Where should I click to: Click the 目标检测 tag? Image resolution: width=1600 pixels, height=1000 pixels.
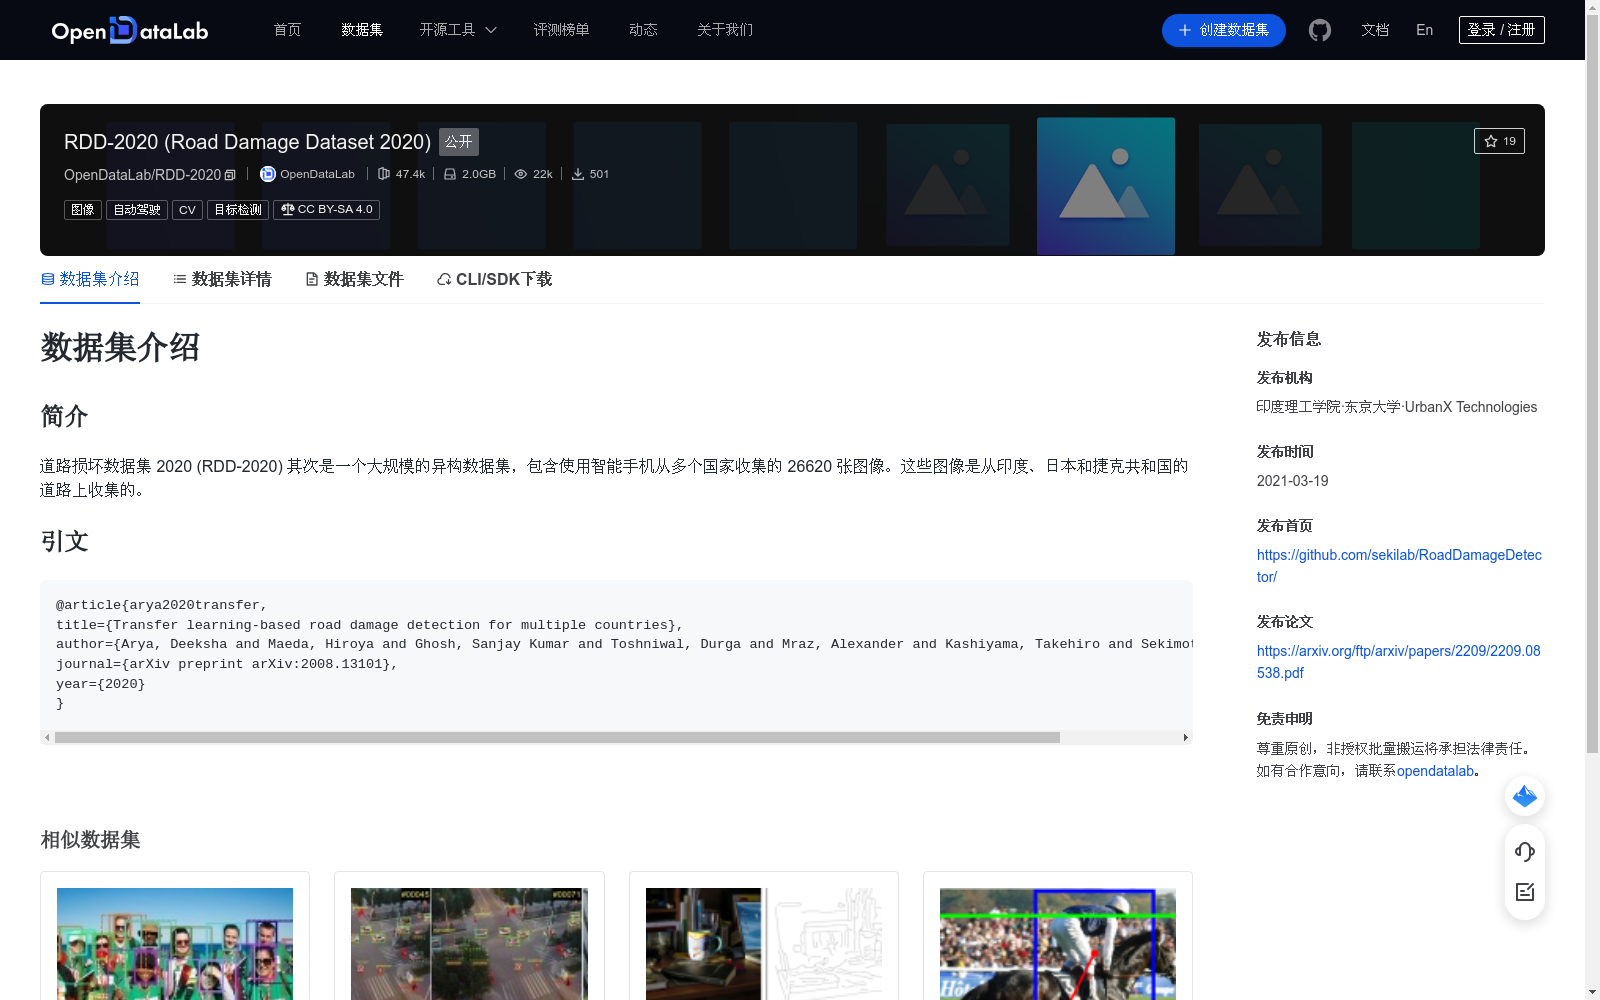[238, 210]
